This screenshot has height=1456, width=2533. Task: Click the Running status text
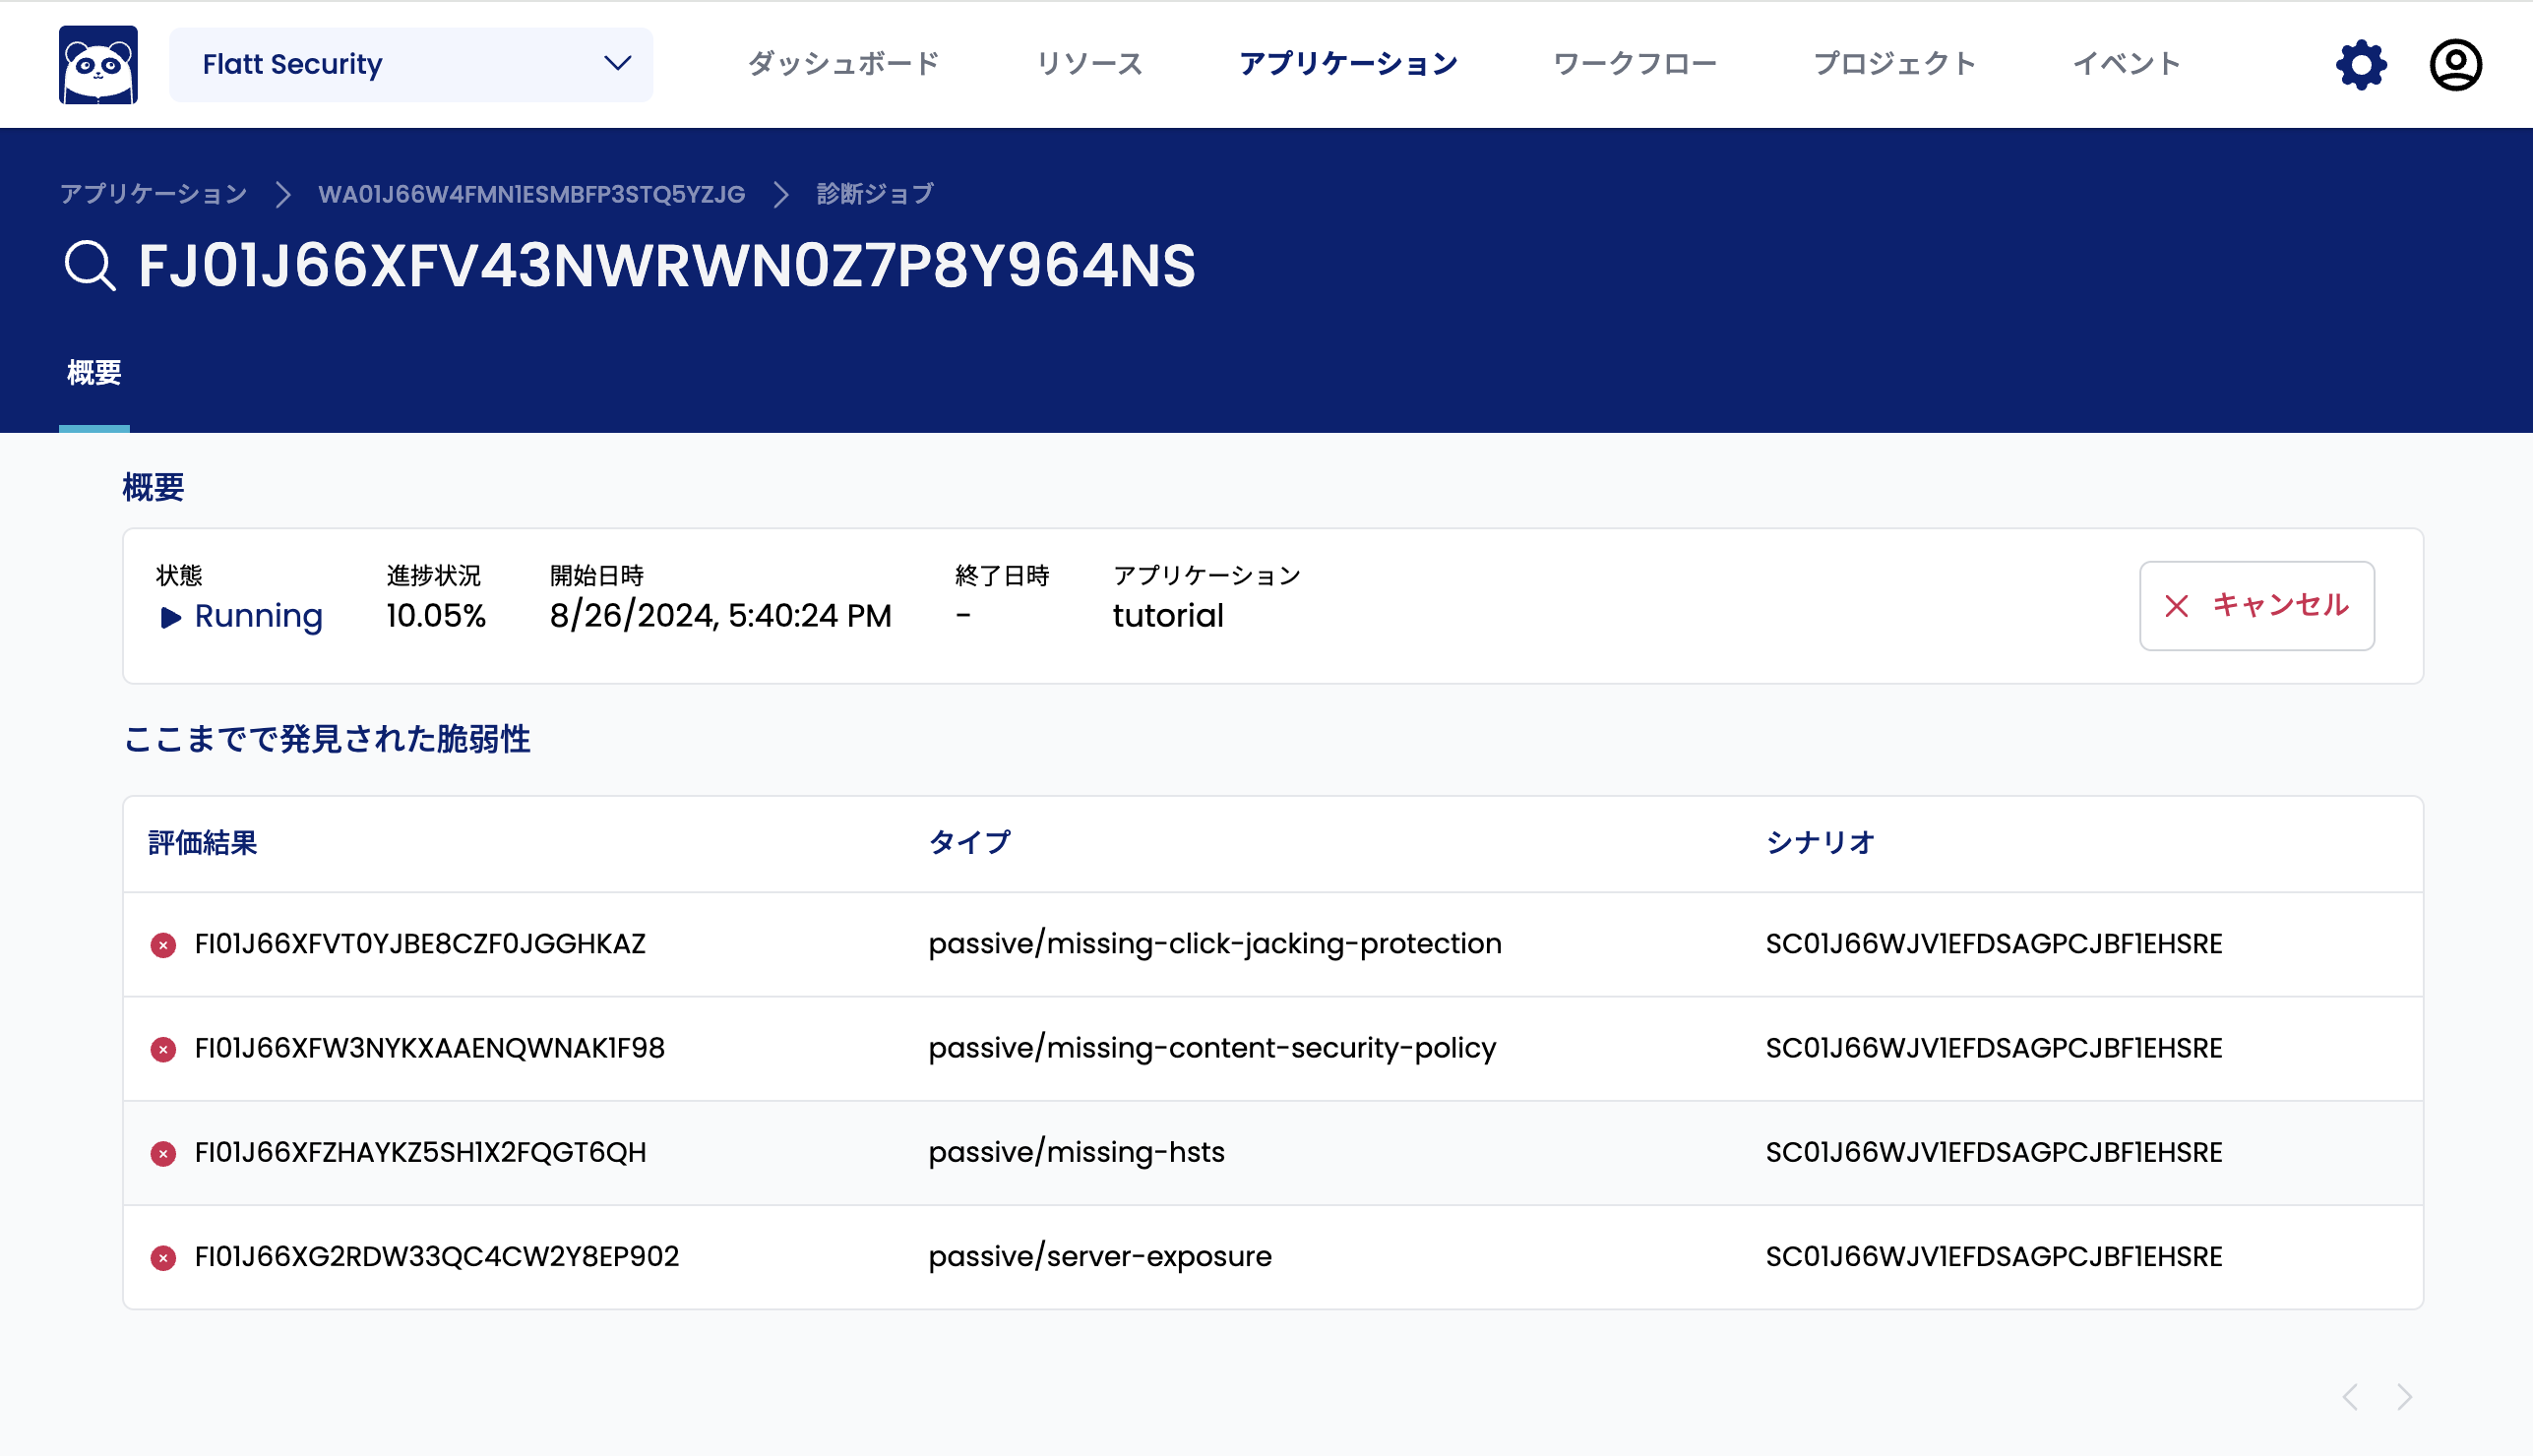(x=258, y=617)
